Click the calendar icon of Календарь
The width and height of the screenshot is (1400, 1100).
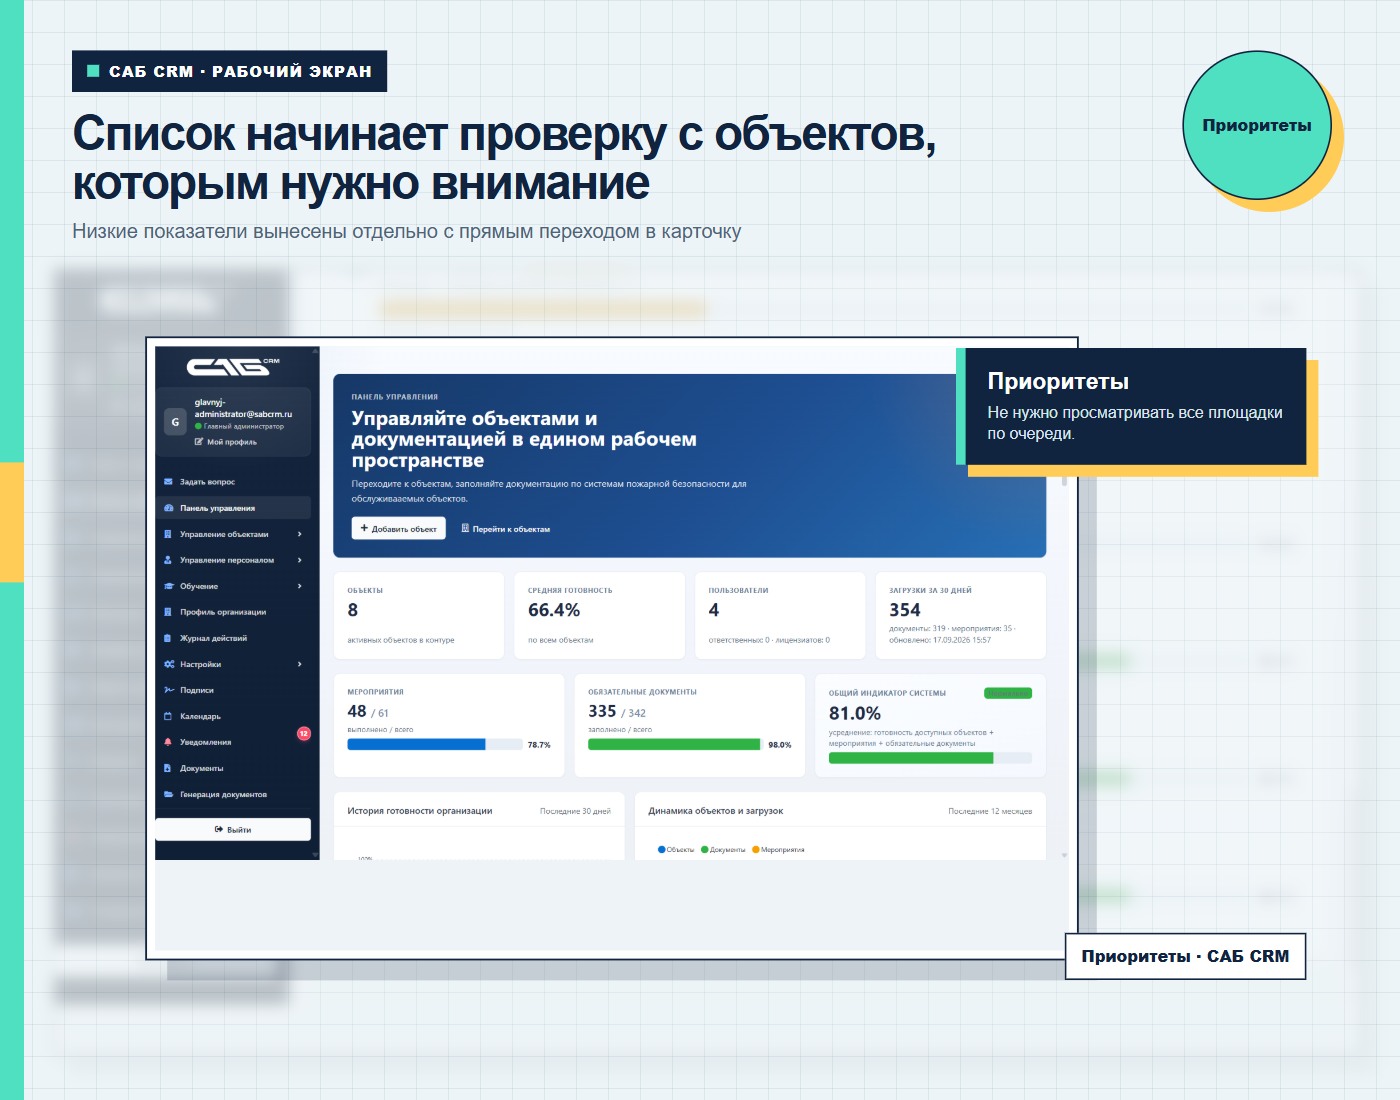(x=168, y=716)
